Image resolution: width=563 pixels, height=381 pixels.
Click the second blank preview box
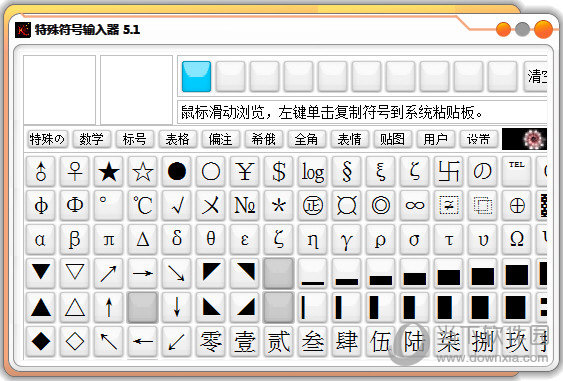click(136, 90)
